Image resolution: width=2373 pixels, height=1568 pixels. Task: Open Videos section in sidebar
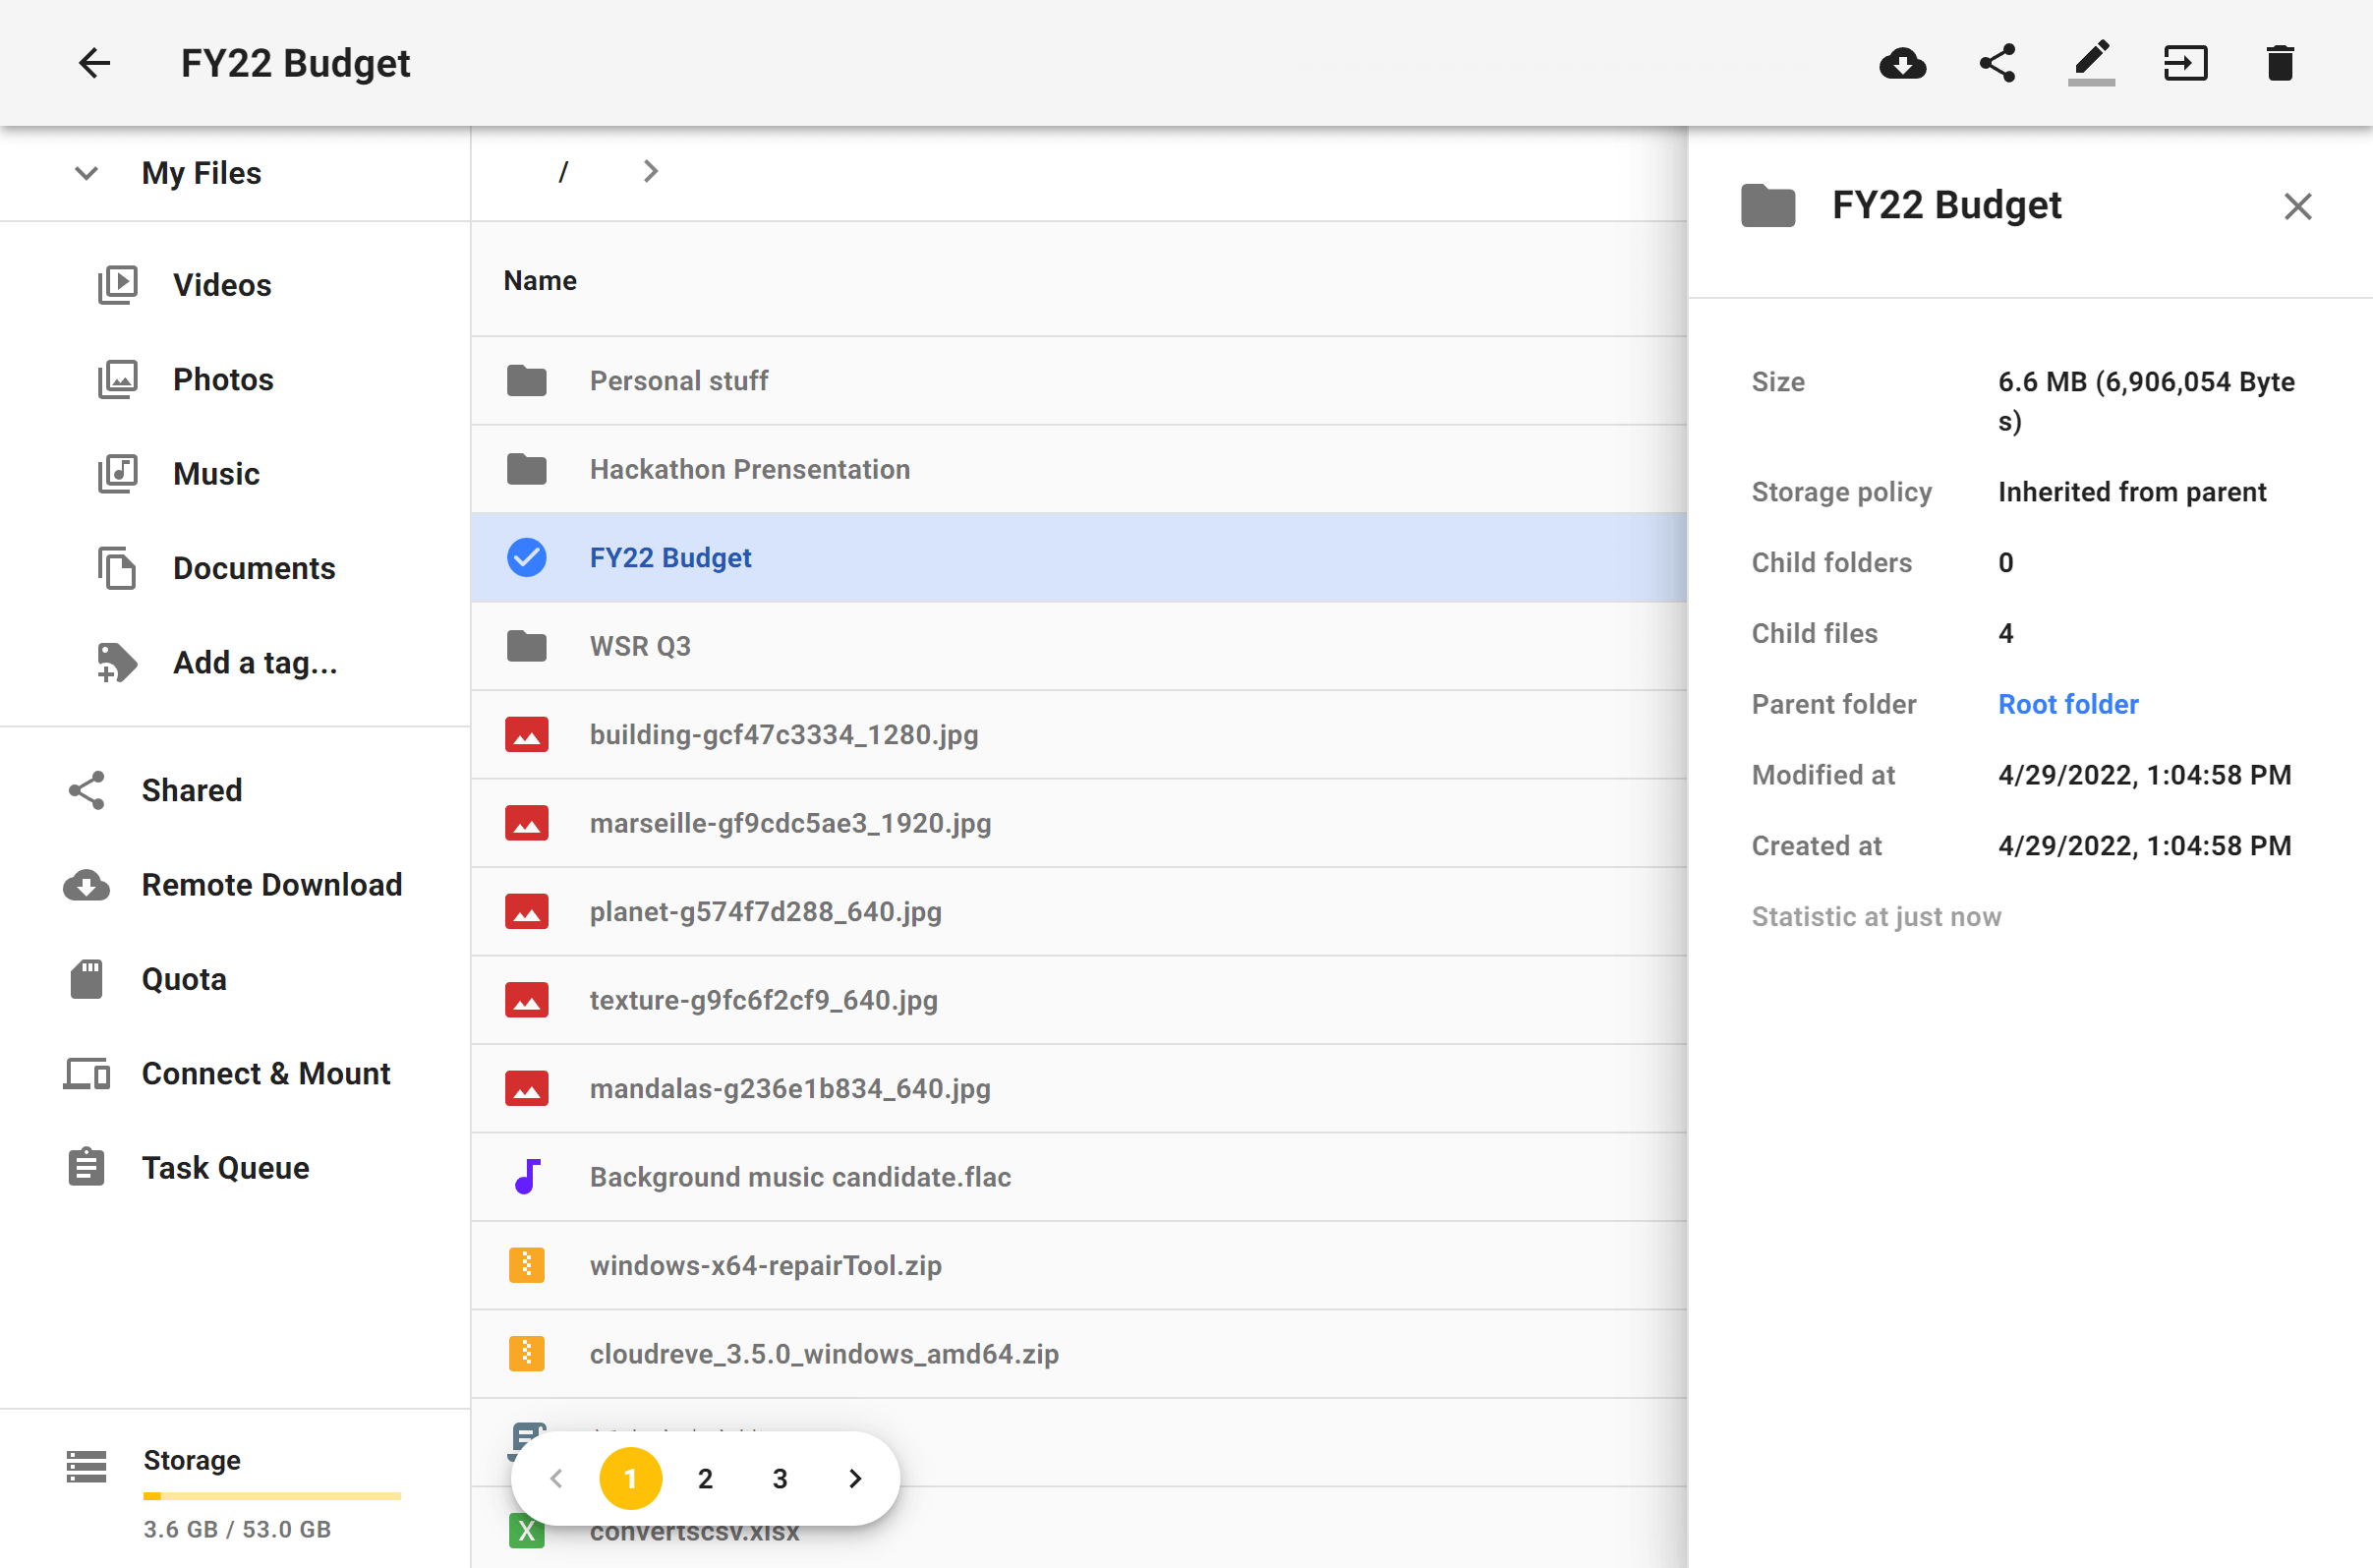[220, 283]
